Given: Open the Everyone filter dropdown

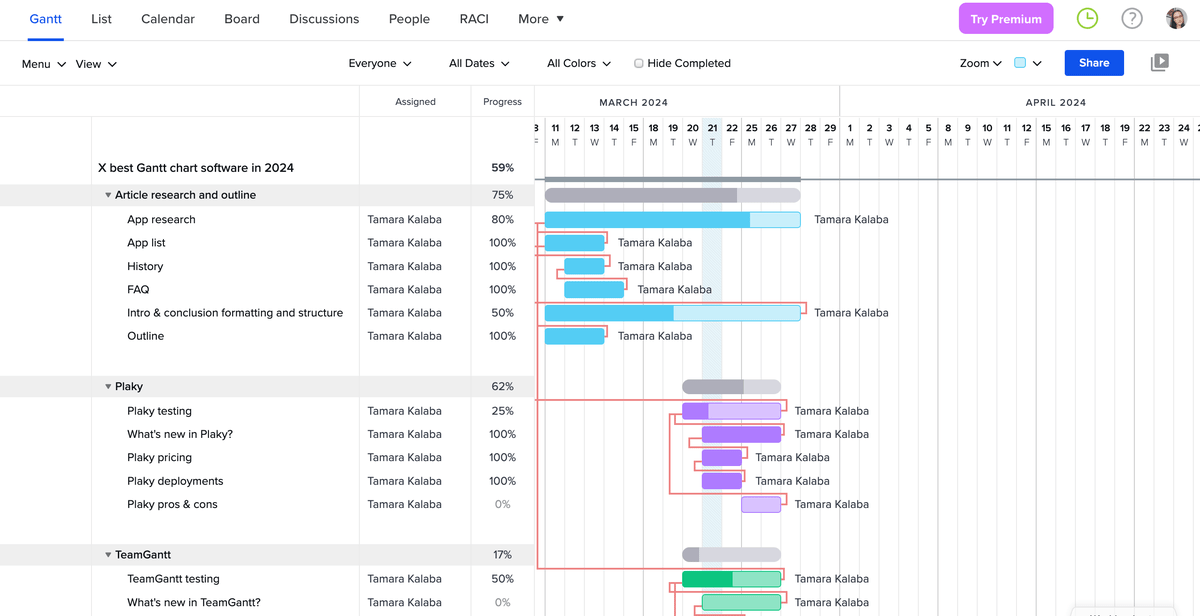Looking at the screenshot, I should pyautogui.click(x=379, y=63).
